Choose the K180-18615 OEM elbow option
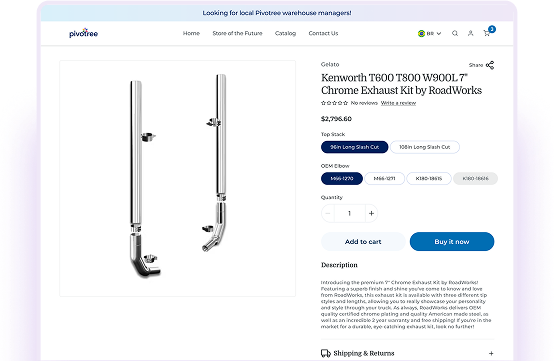 click(429, 178)
